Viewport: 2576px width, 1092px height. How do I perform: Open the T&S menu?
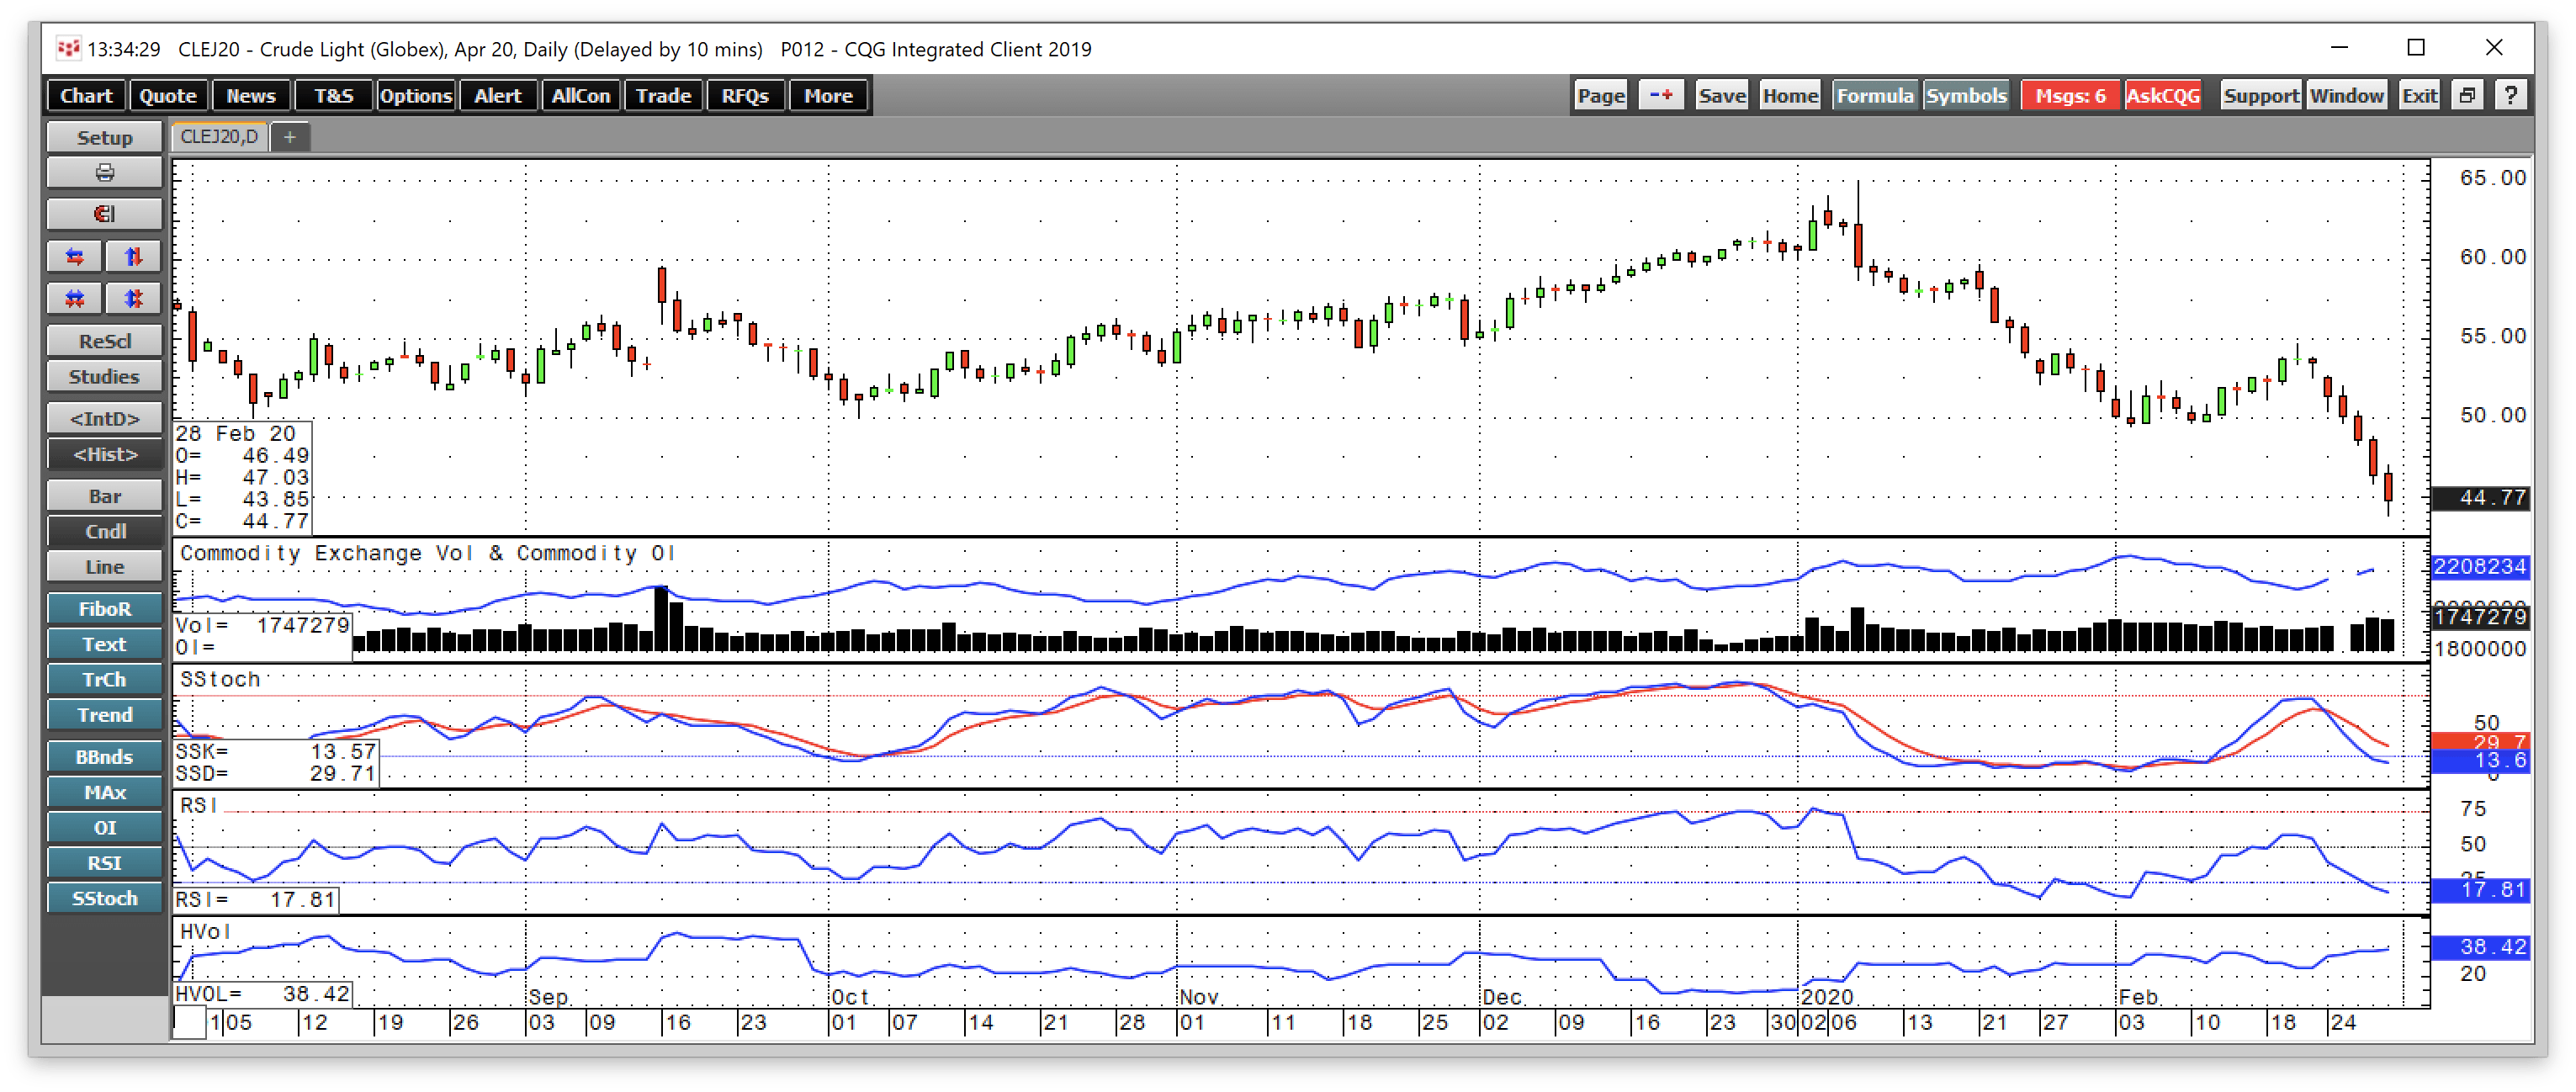coord(333,96)
